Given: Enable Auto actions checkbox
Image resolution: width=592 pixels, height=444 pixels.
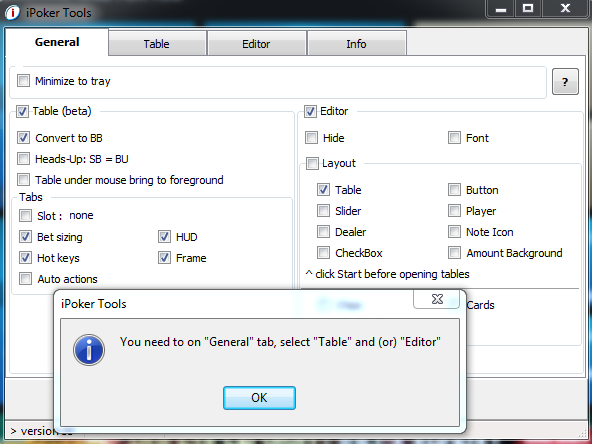Looking at the screenshot, I should pyautogui.click(x=26, y=279).
